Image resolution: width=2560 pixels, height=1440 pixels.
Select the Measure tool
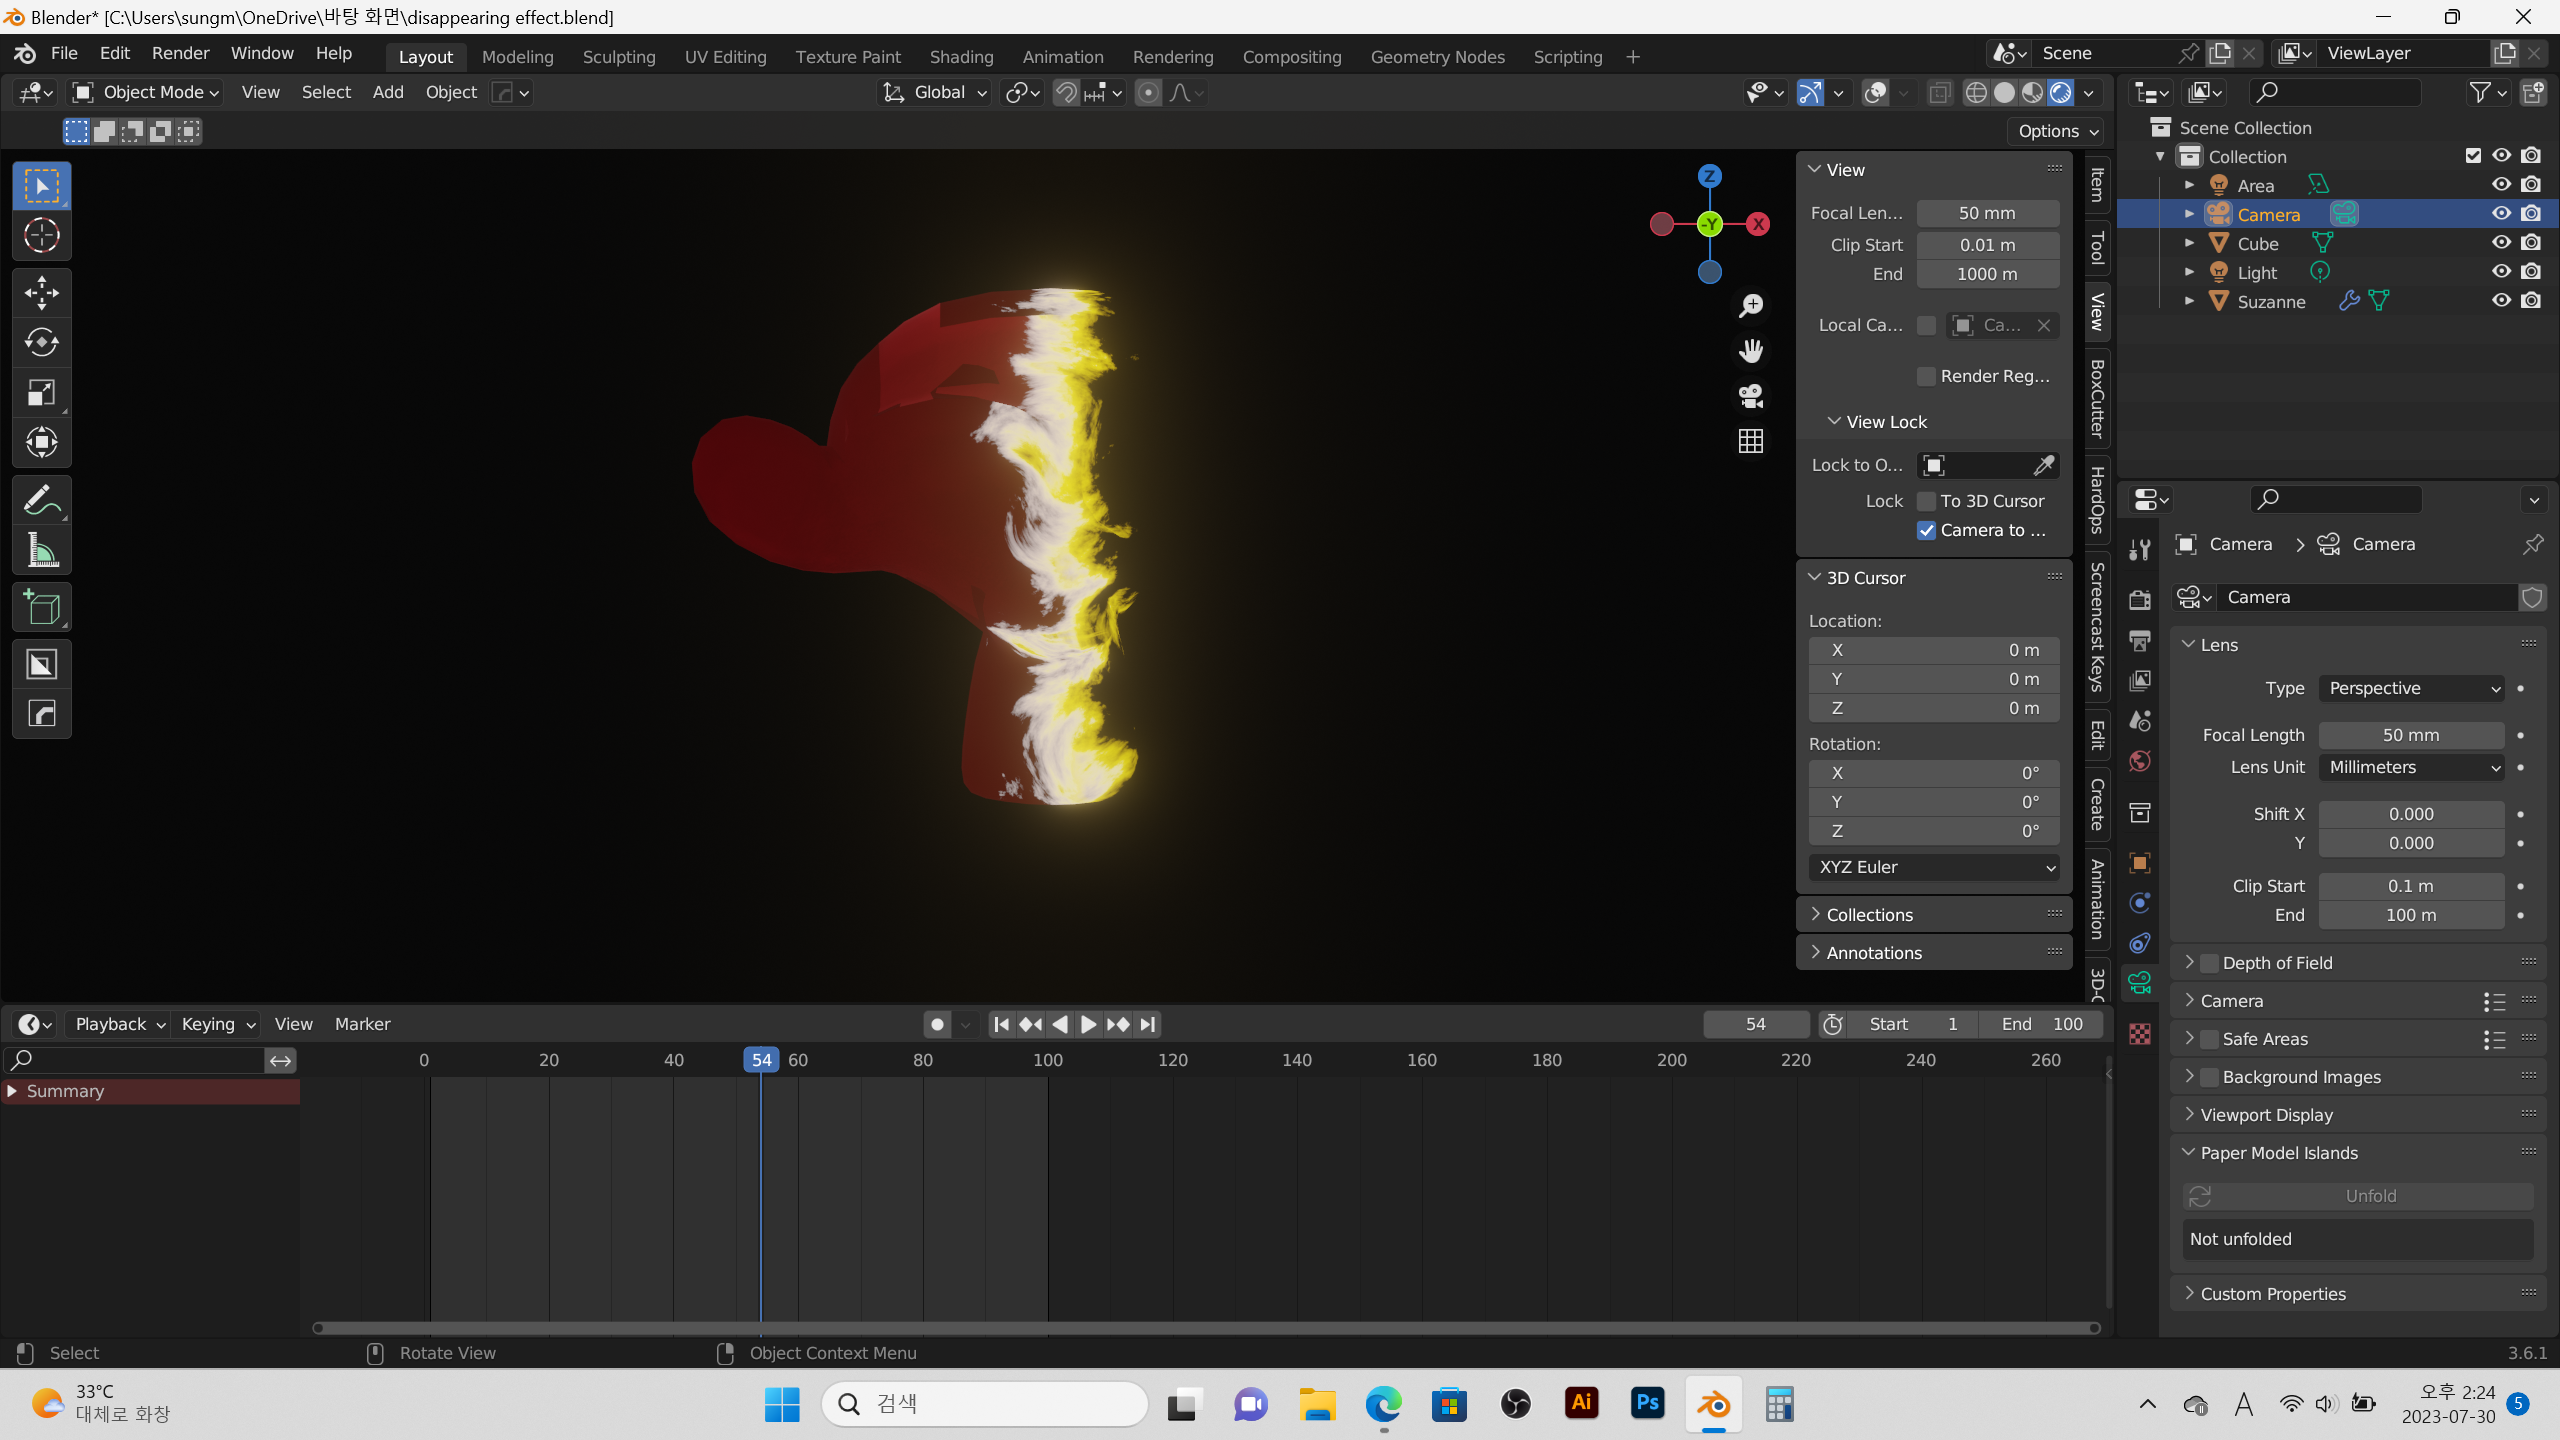pos(41,550)
